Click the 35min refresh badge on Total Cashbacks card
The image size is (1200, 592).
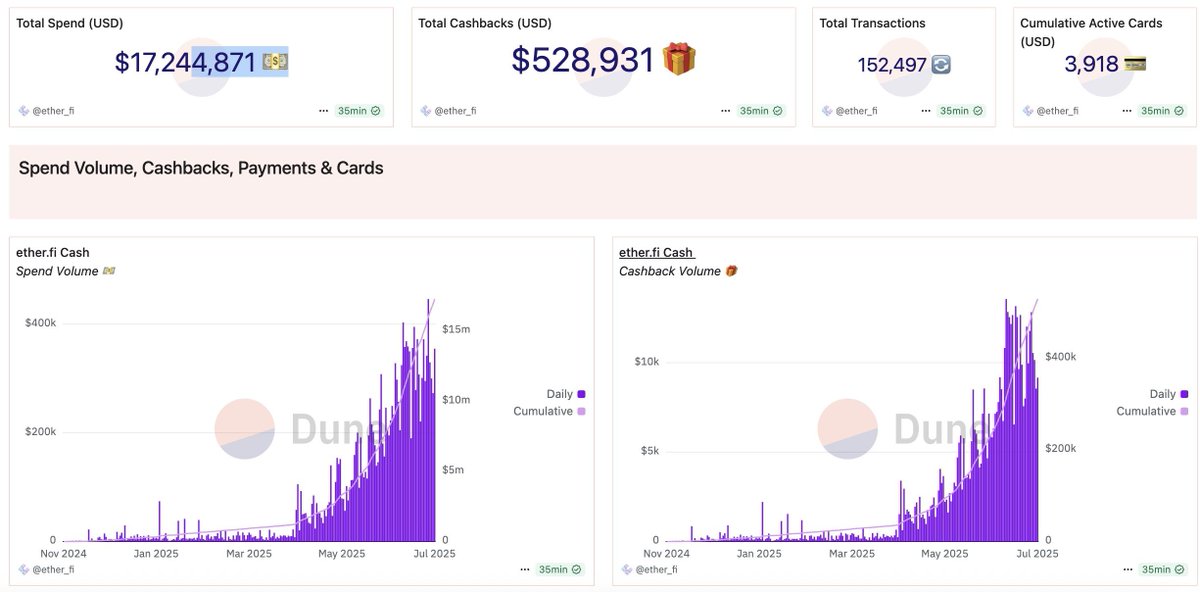pos(760,111)
